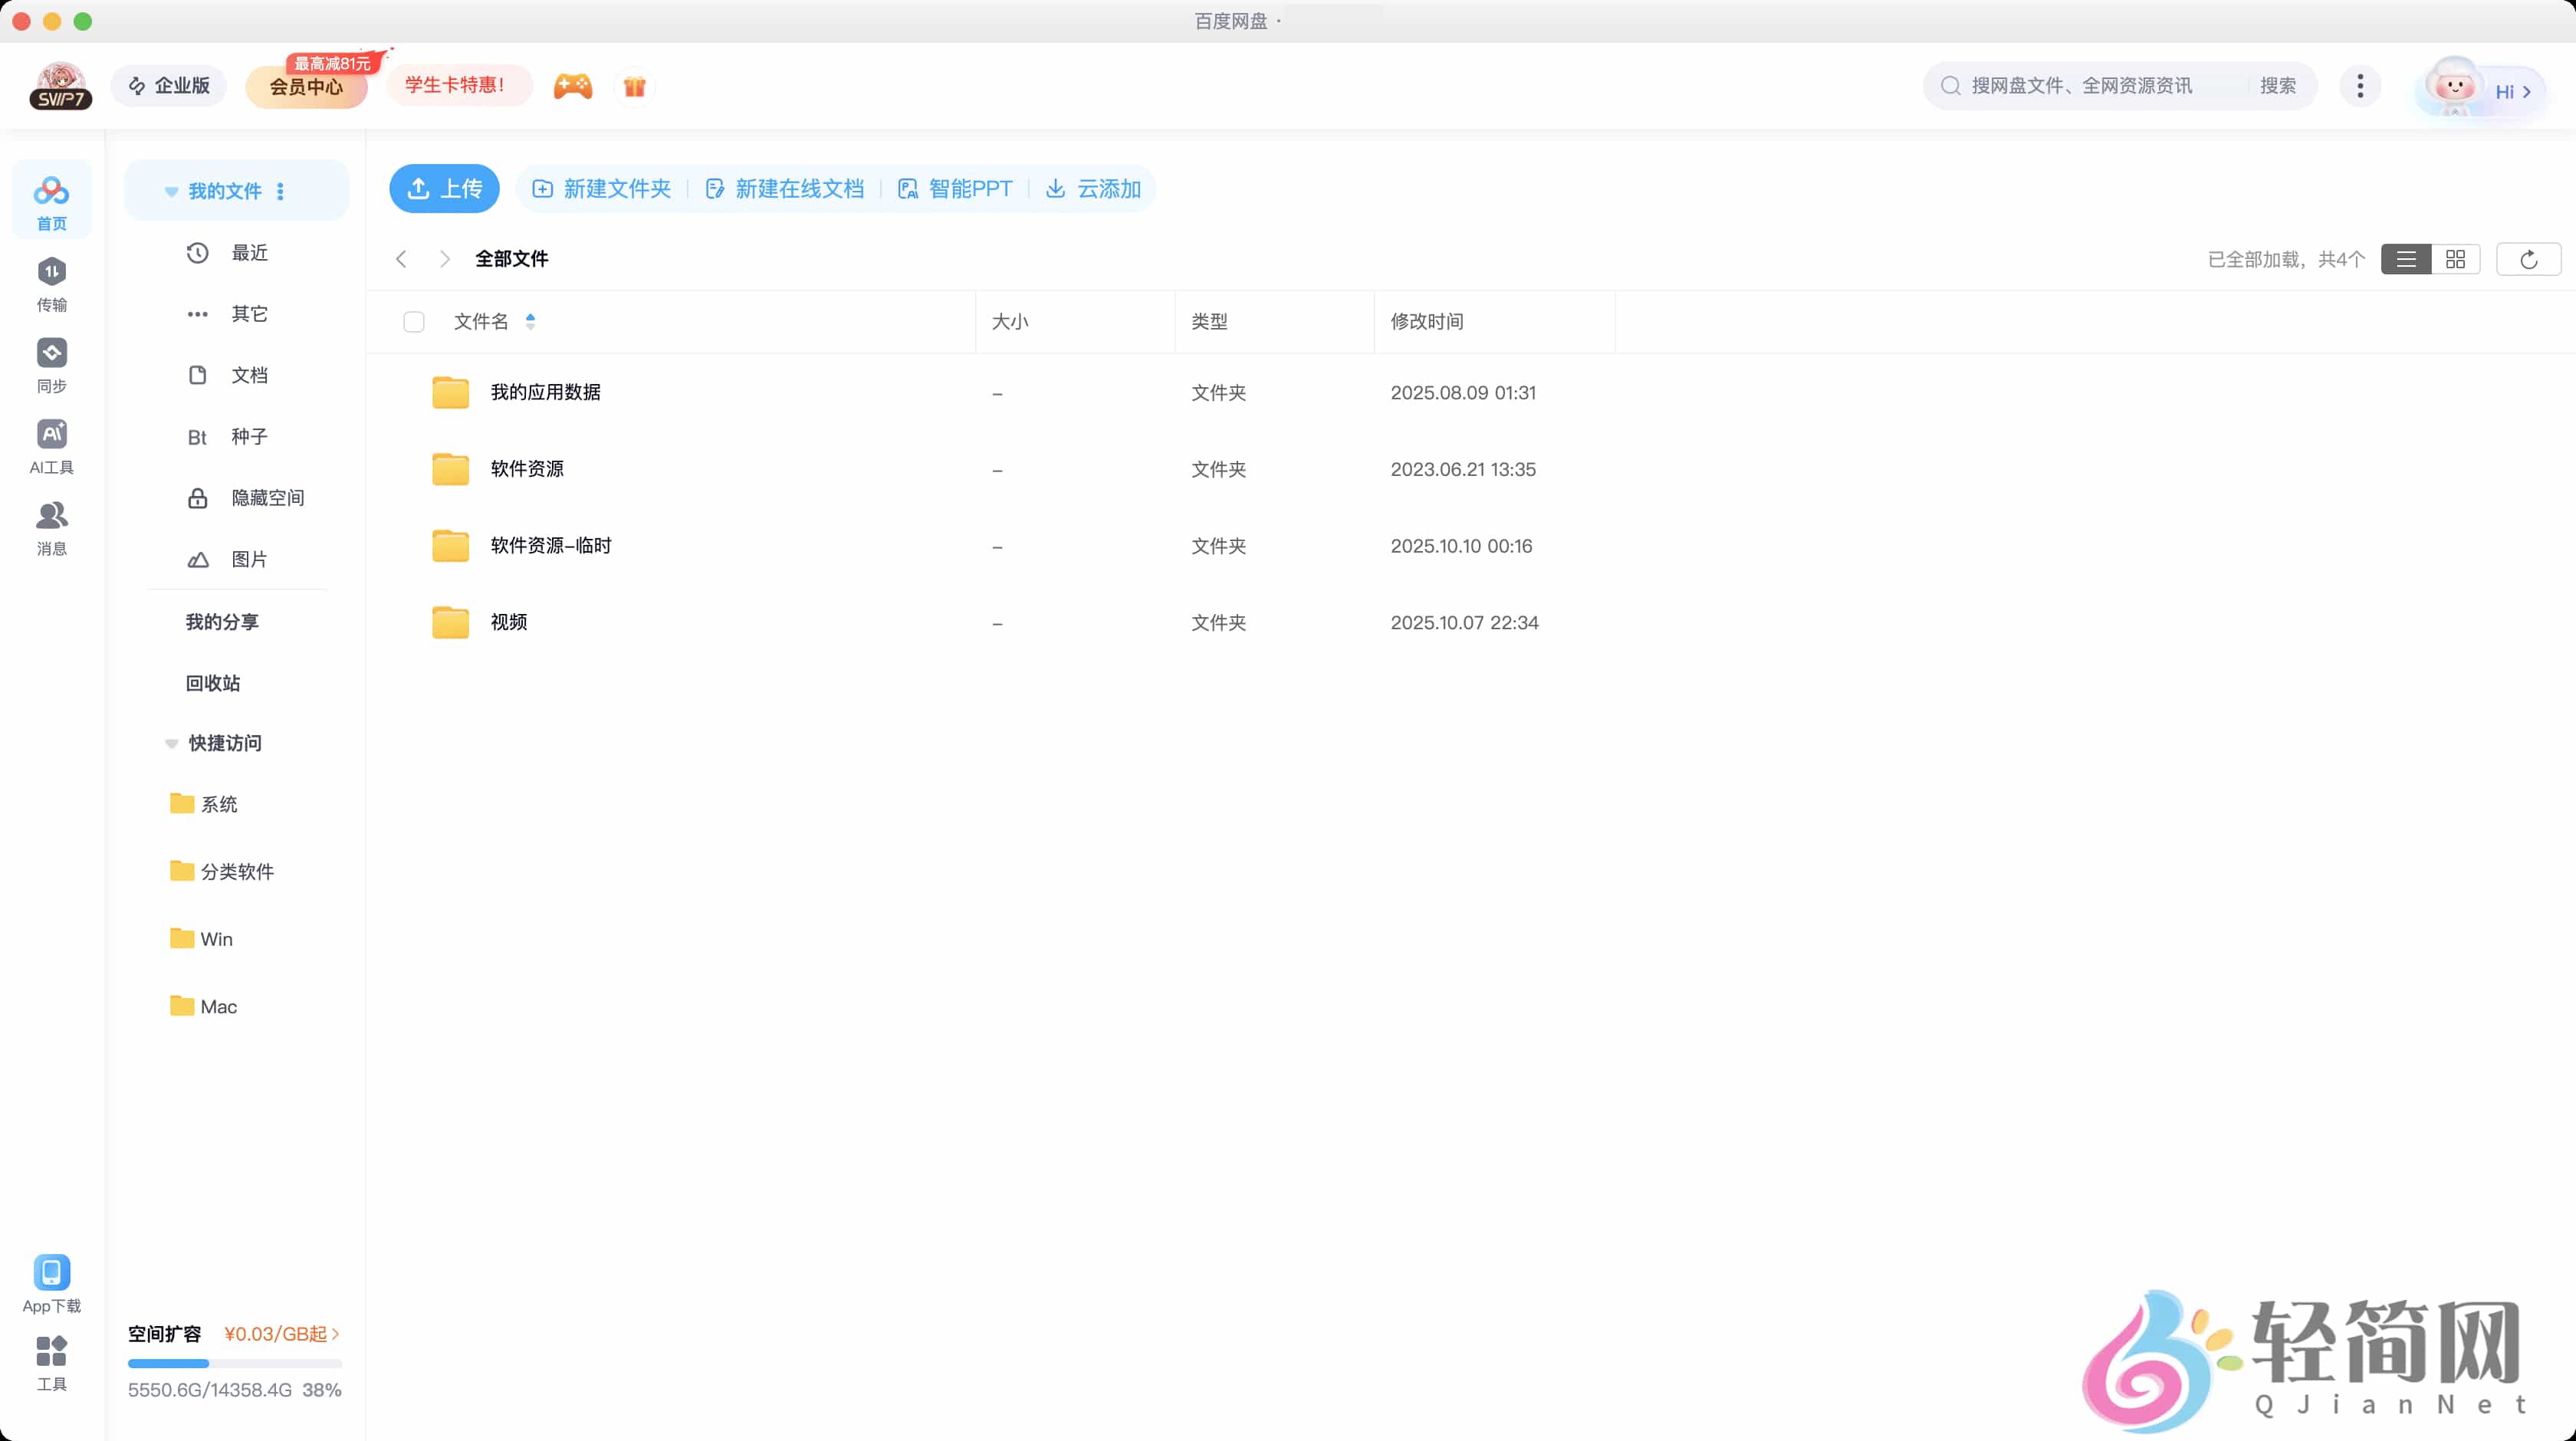This screenshot has height=1441, width=2576.
Task: Open the 回收站 recycle bin item
Action: click(x=213, y=683)
